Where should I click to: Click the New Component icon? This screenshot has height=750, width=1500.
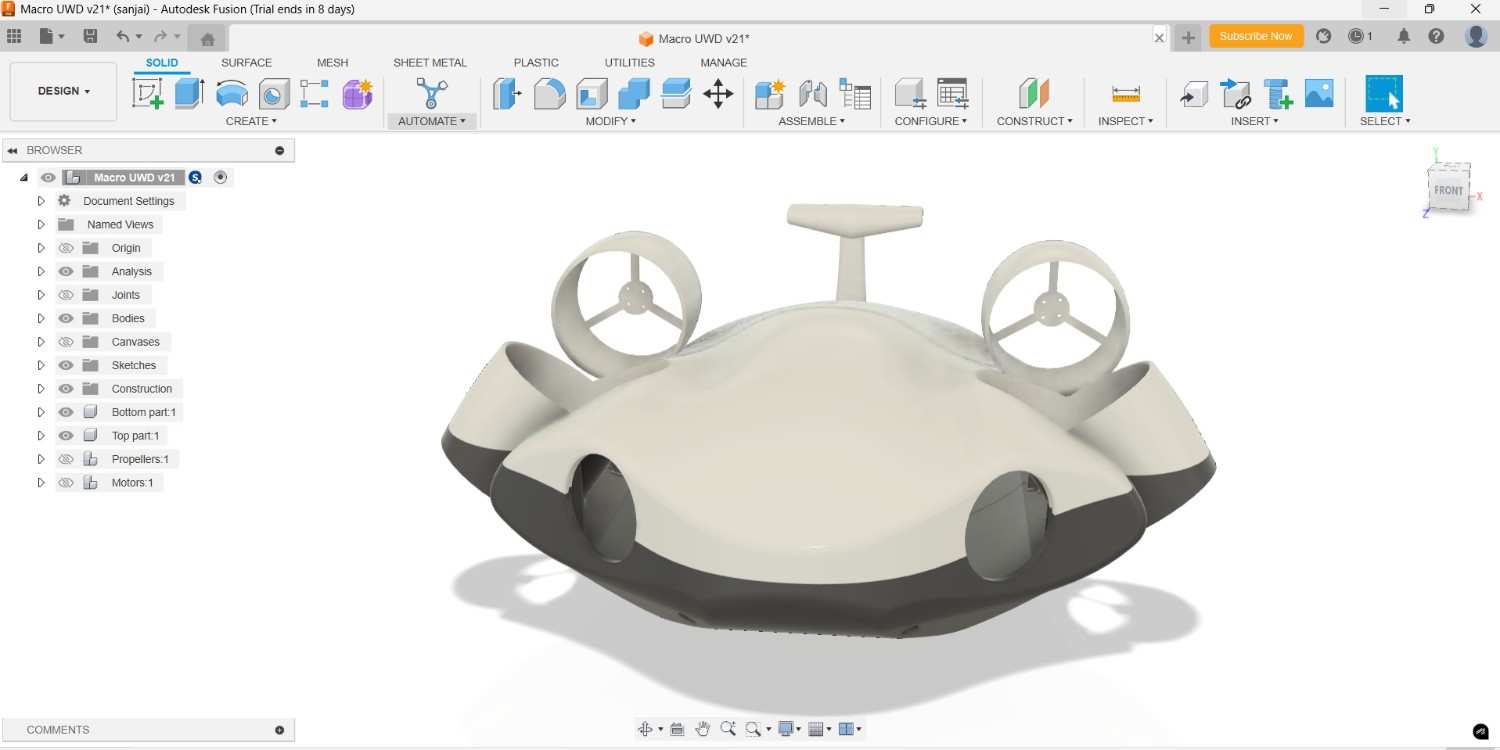pyautogui.click(x=770, y=94)
